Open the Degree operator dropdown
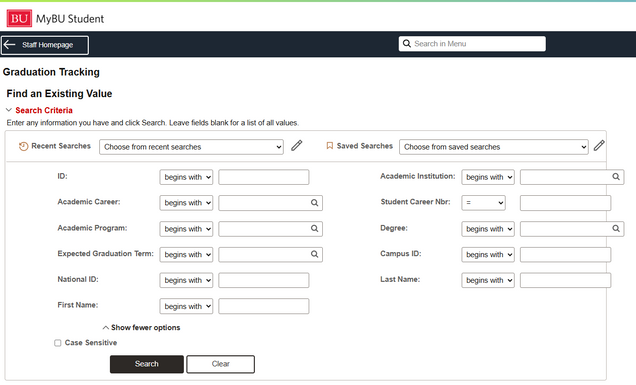 pos(488,229)
